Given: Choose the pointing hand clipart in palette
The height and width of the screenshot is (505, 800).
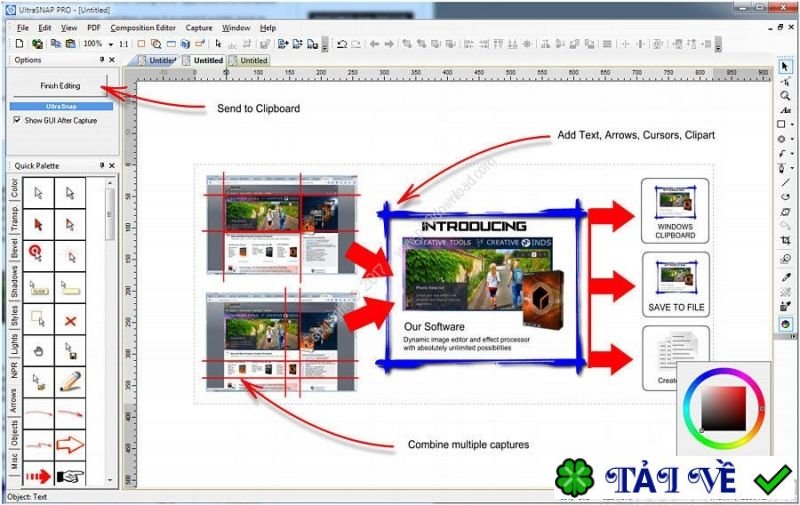Looking at the screenshot, I should [70, 476].
